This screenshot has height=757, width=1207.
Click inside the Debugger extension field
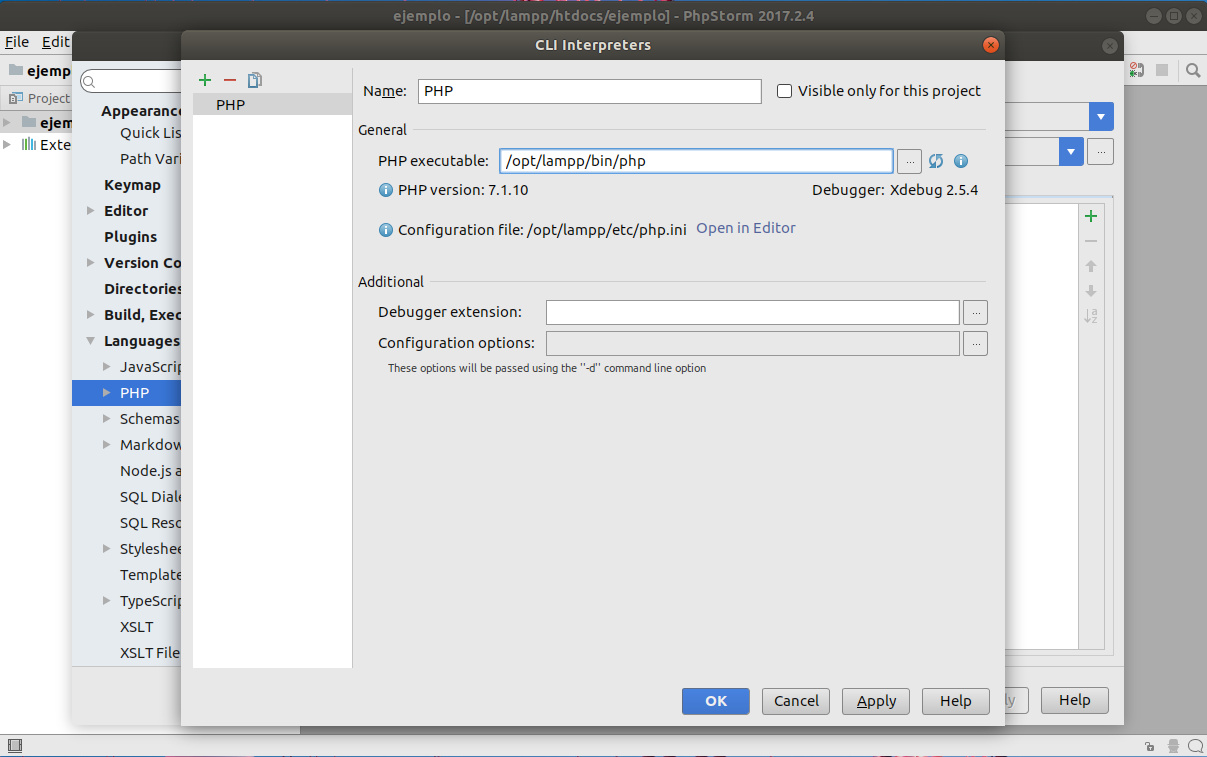(752, 312)
